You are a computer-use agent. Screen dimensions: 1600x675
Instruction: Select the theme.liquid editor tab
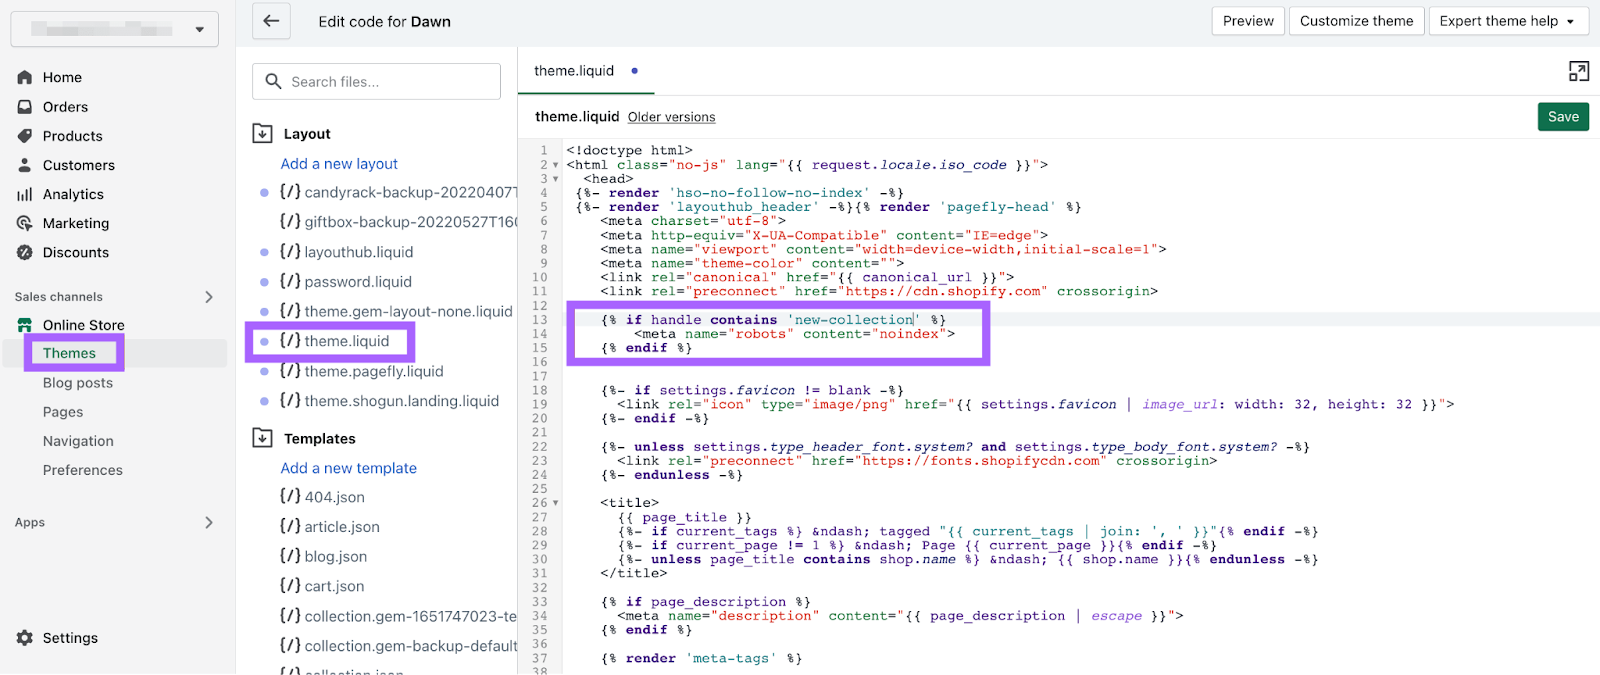(x=574, y=71)
